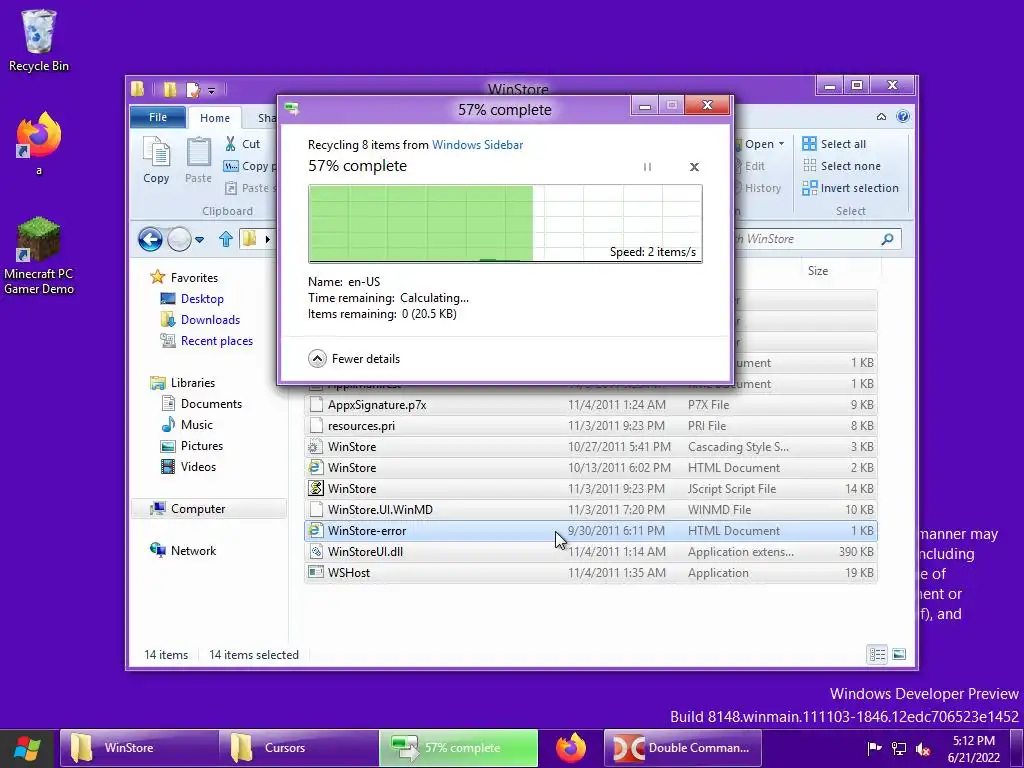
Task: Open the File menu tab
Action: tap(158, 117)
